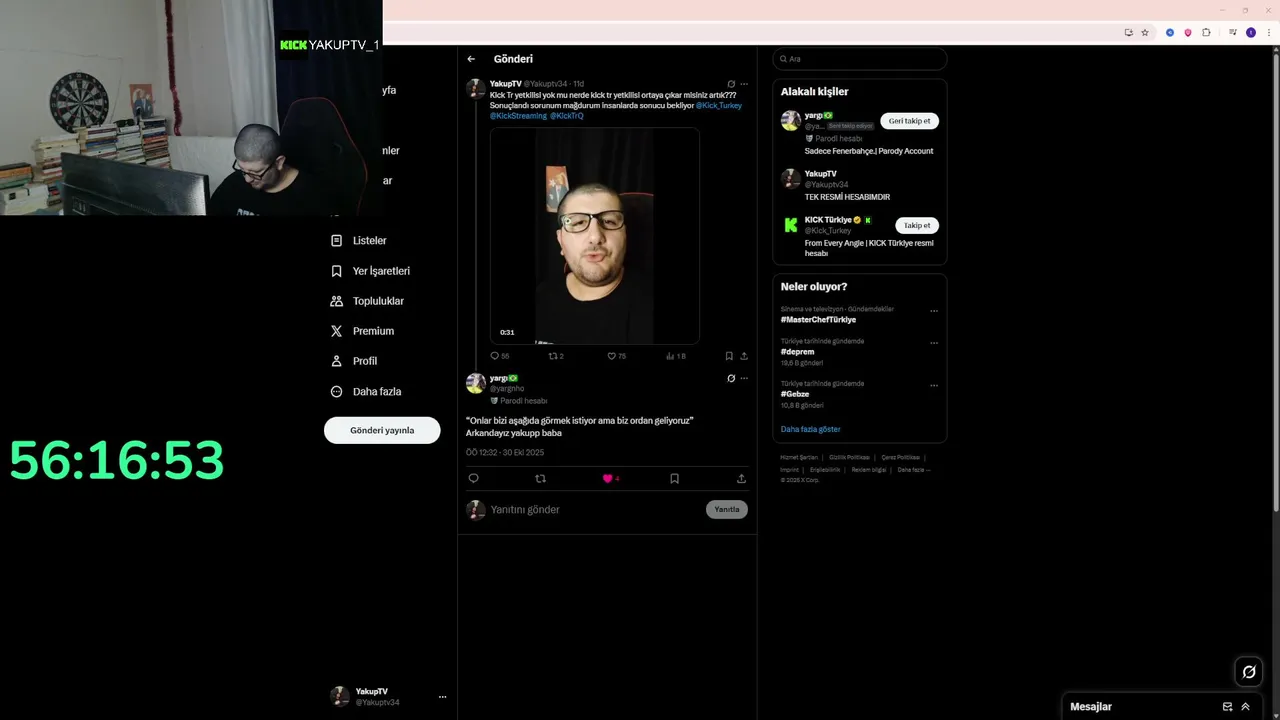Open Premium in the sidebar
The width and height of the screenshot is (1280, 720).
(x=362, y=331)
